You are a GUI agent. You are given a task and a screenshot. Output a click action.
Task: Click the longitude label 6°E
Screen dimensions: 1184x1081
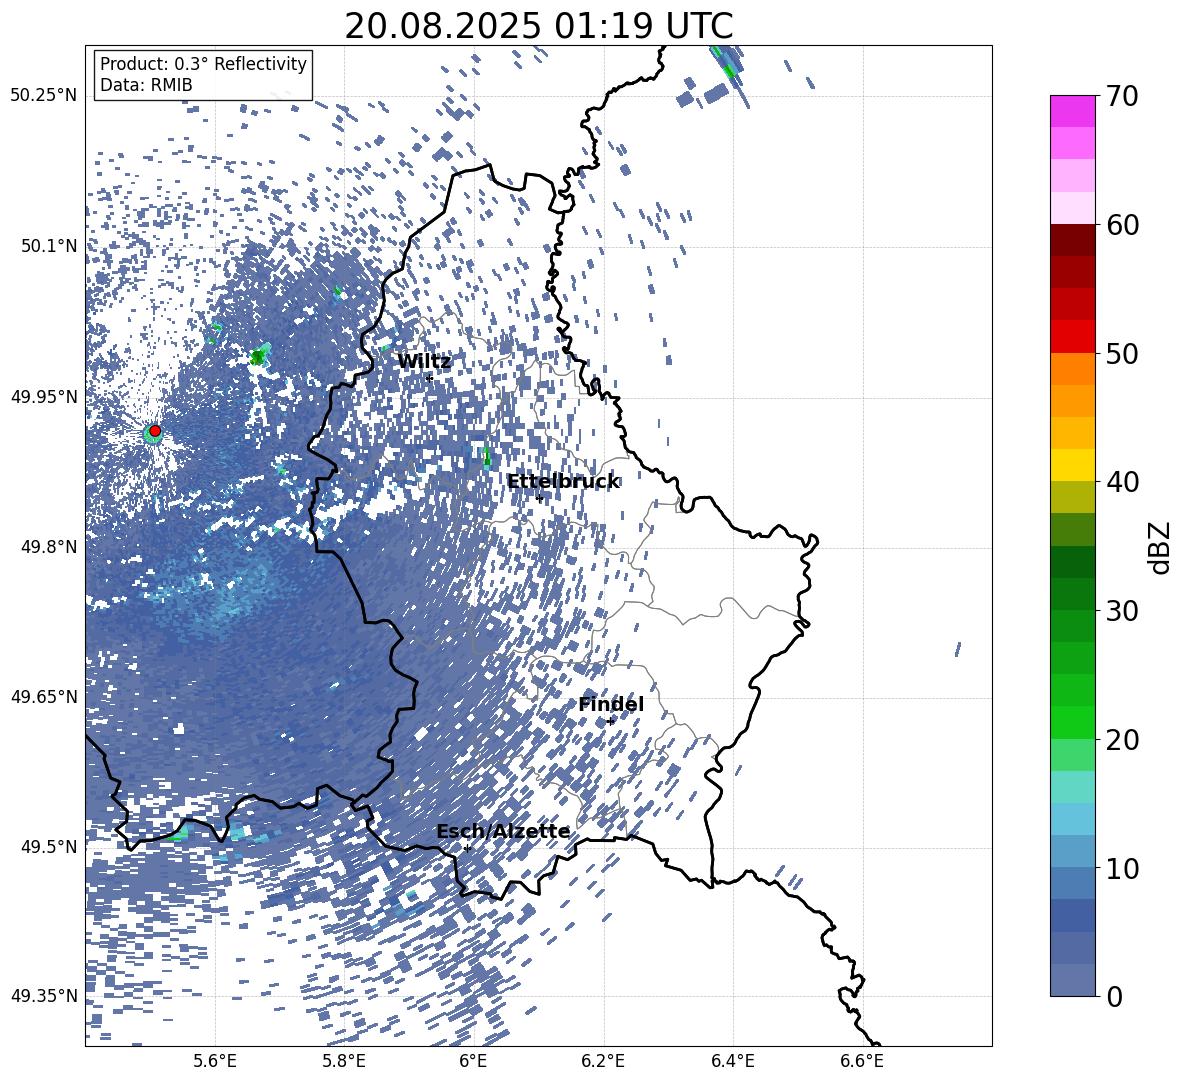pyautogui.click(x=473, y=1061)
